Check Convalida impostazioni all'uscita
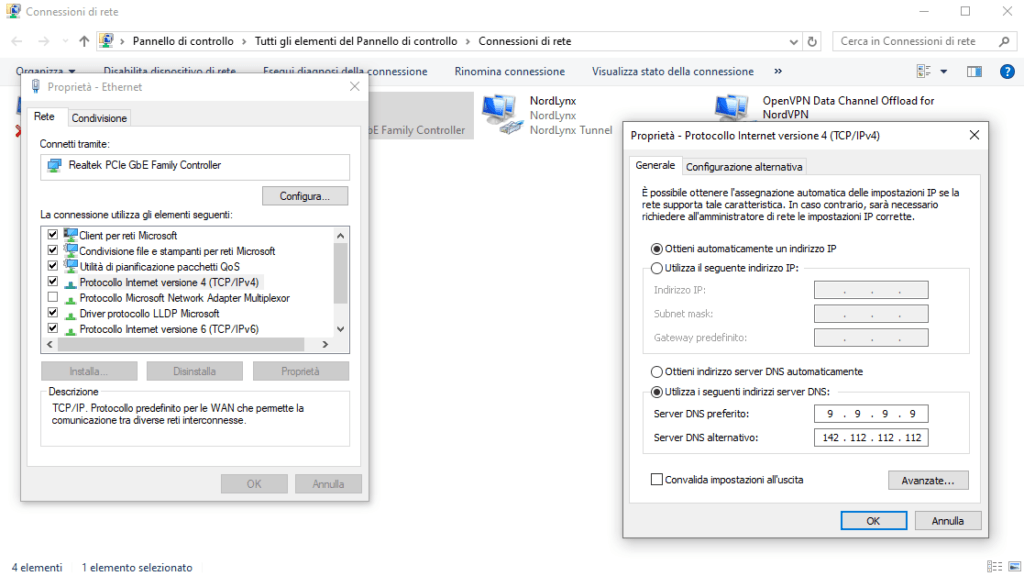This screenshot has height=576, width=1024. pyautogui.click(x=657, y=479)
